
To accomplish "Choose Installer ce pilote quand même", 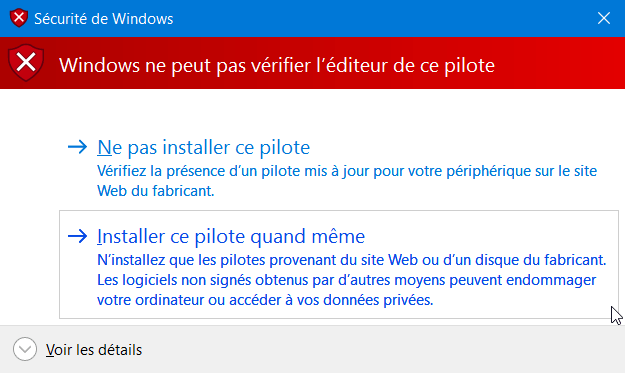I will [231, 236].
